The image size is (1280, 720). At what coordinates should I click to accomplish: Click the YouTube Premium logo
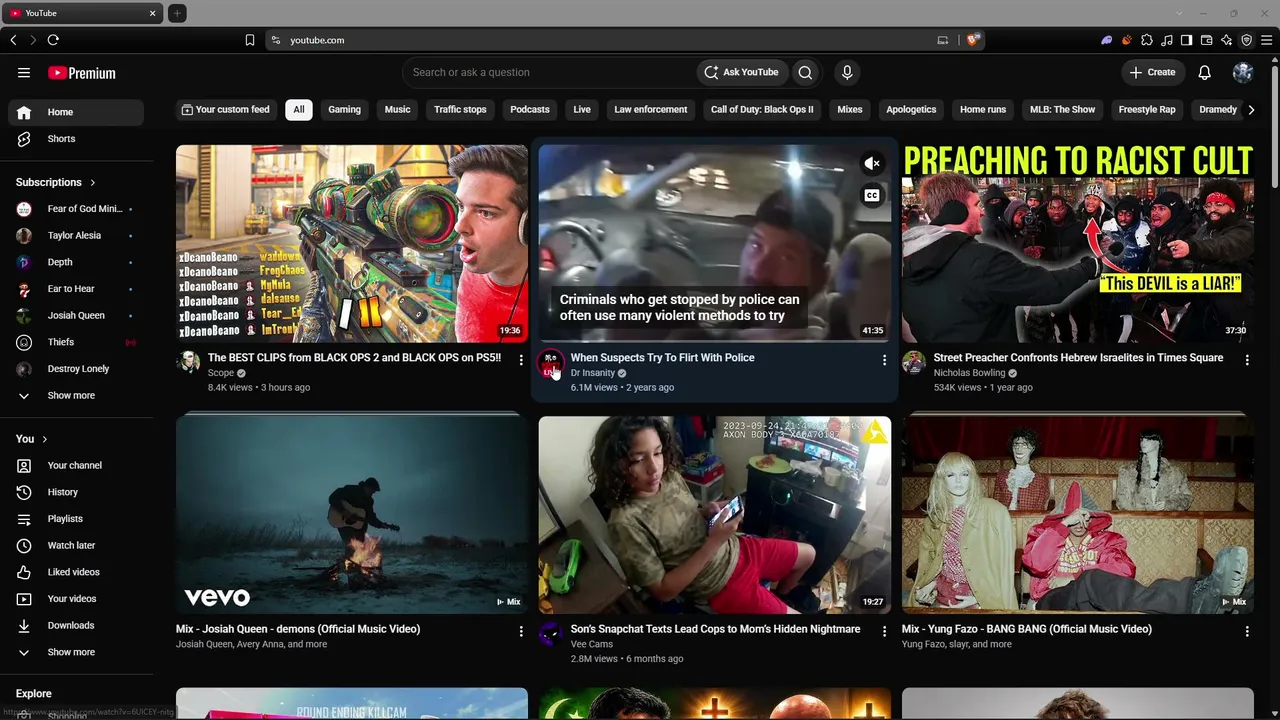coord(82,73)
